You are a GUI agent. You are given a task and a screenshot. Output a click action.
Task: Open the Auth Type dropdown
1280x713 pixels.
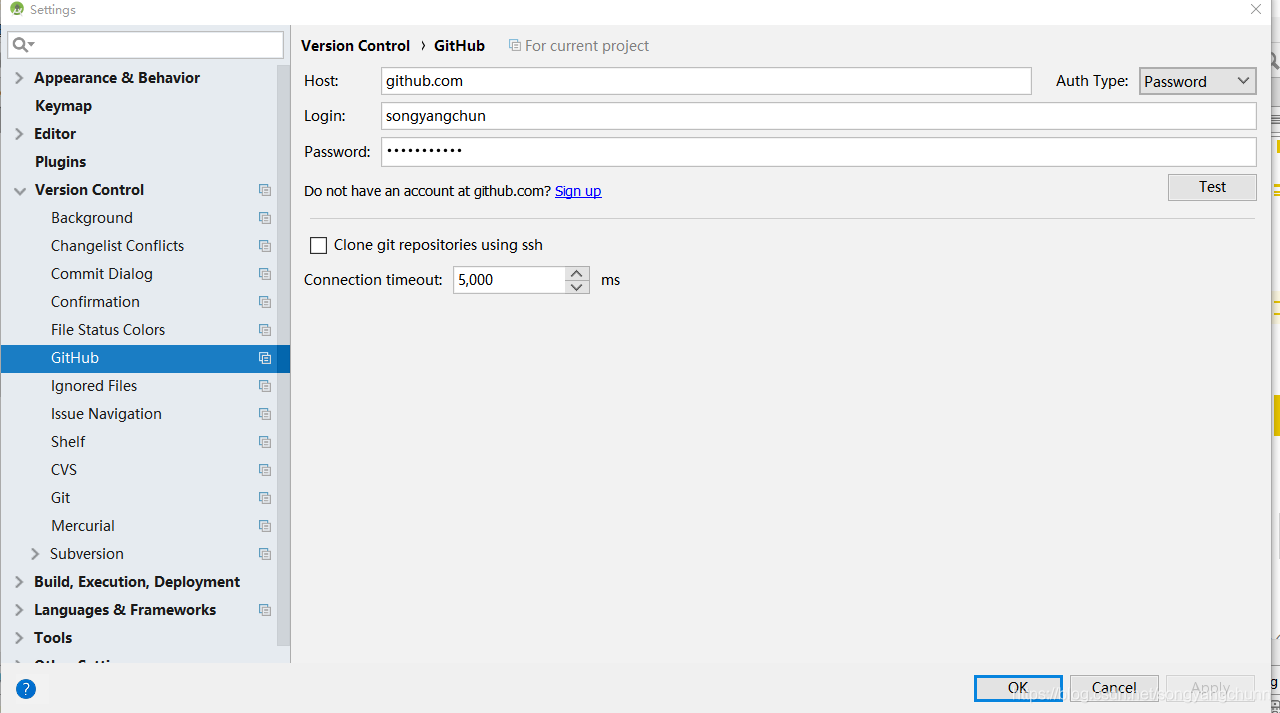(1197, 81)
